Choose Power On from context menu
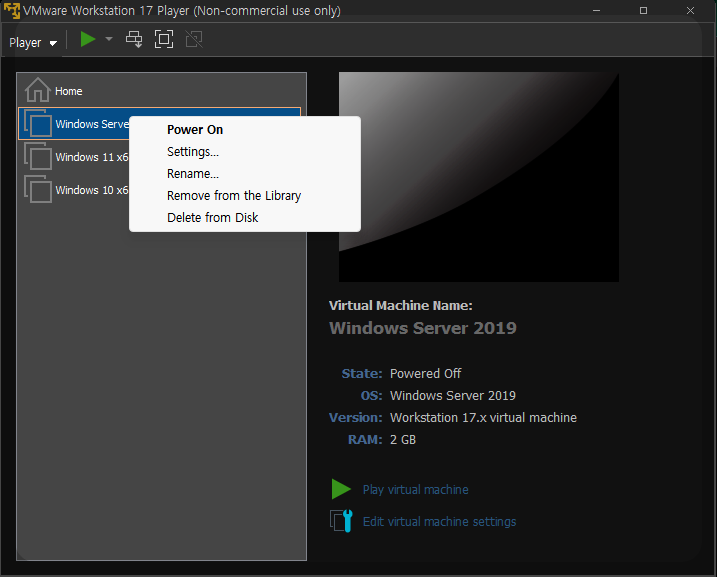 click(x=245, y=130)
